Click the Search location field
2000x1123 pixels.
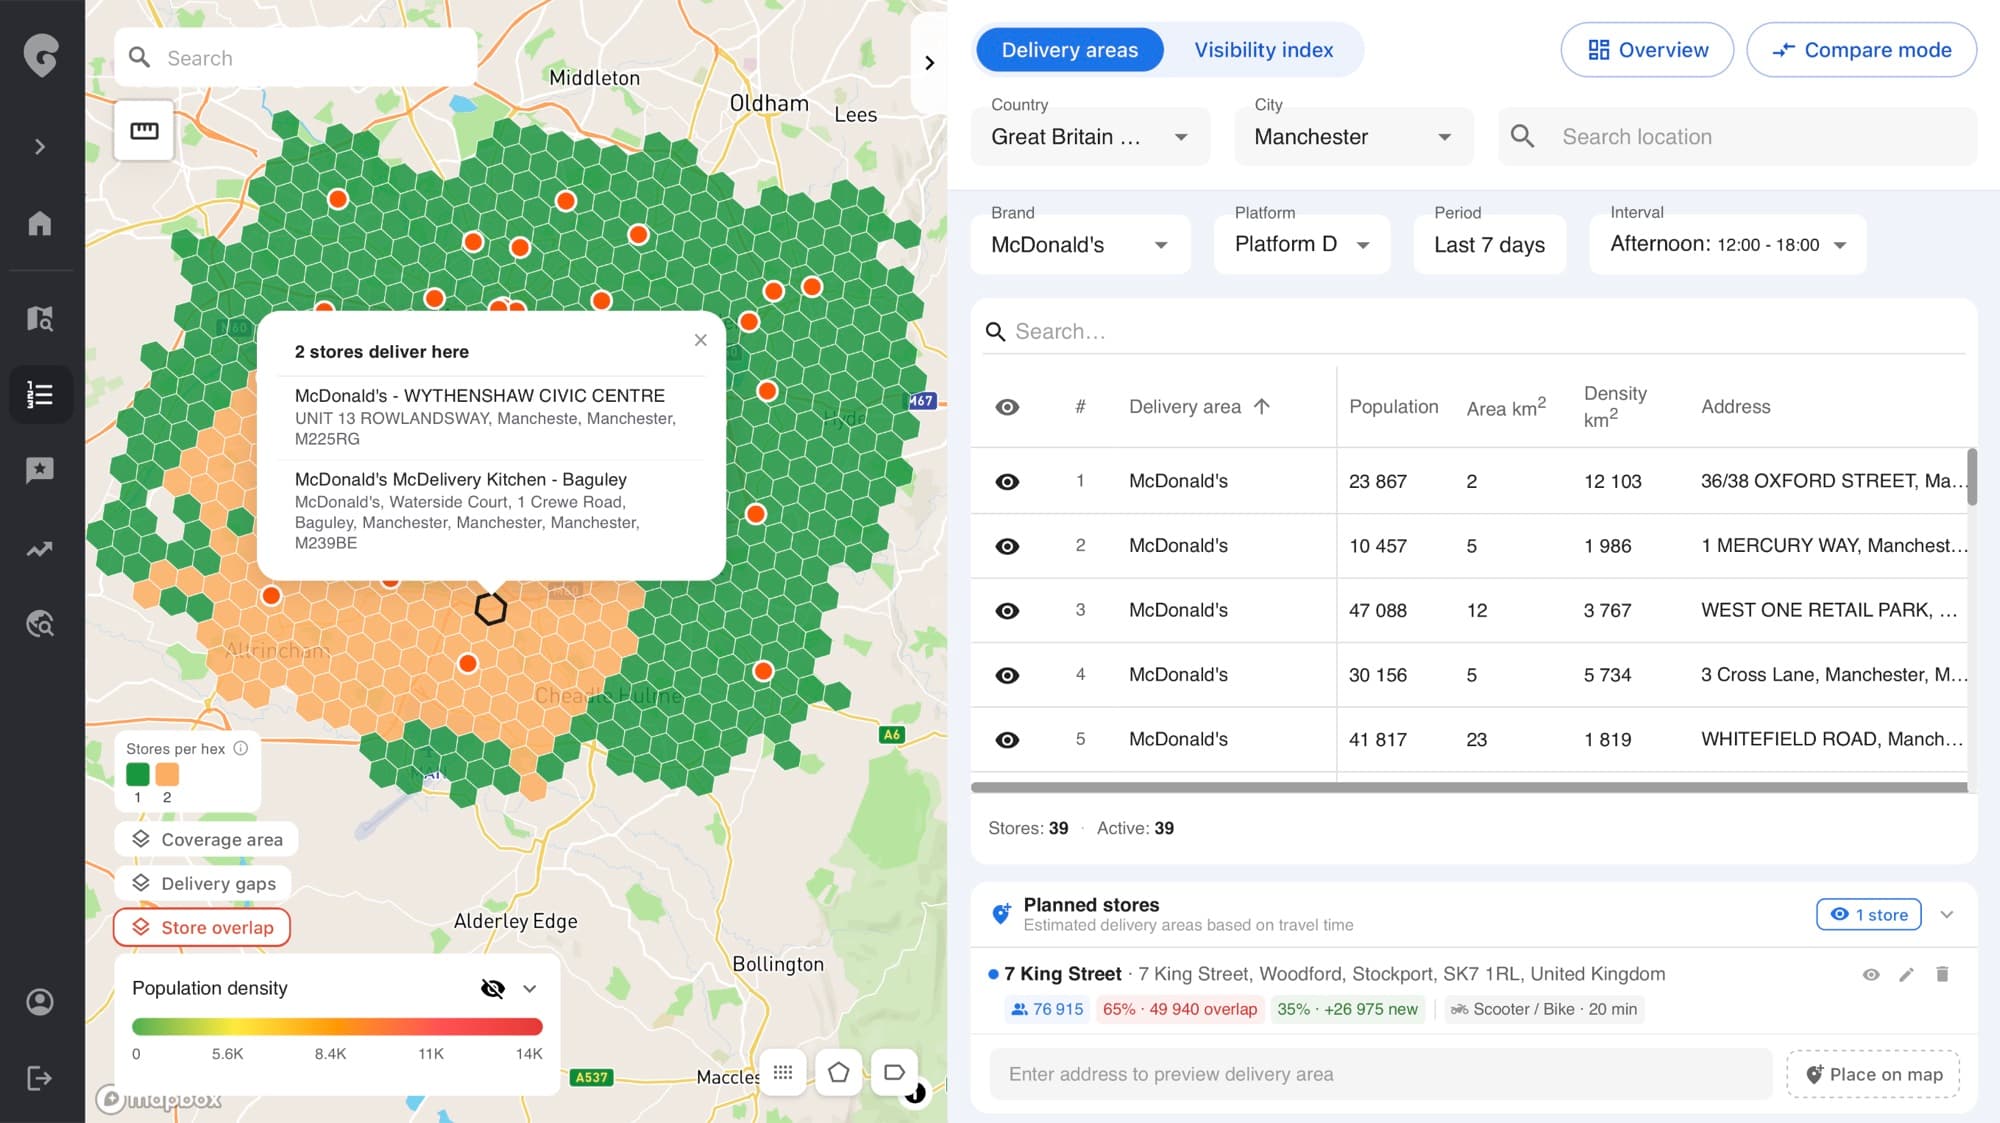tap(1737, 136)
